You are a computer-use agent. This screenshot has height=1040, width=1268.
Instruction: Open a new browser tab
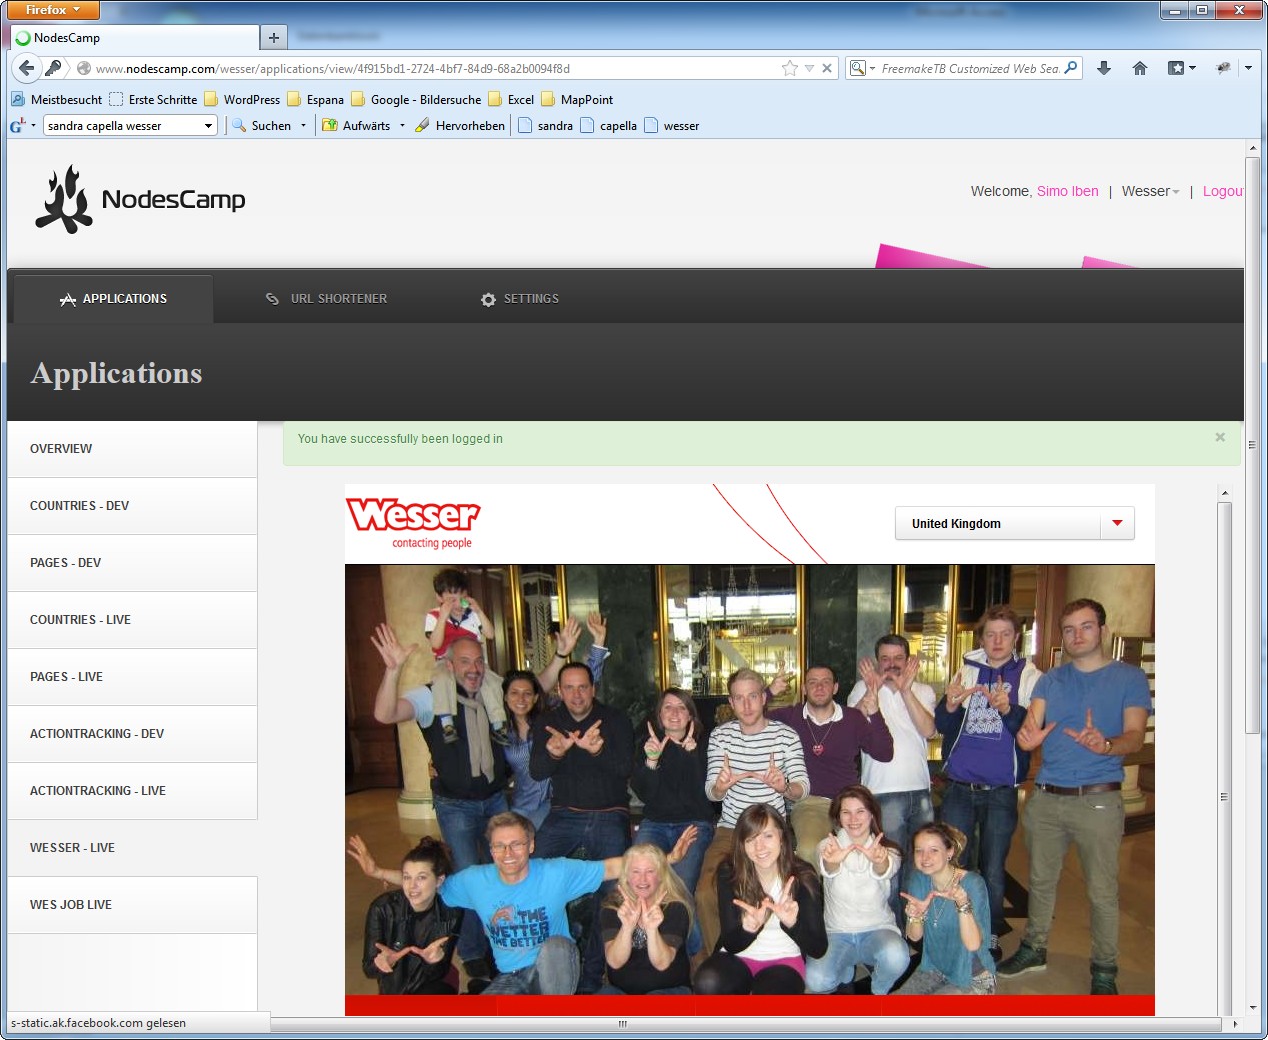point(273,38)
